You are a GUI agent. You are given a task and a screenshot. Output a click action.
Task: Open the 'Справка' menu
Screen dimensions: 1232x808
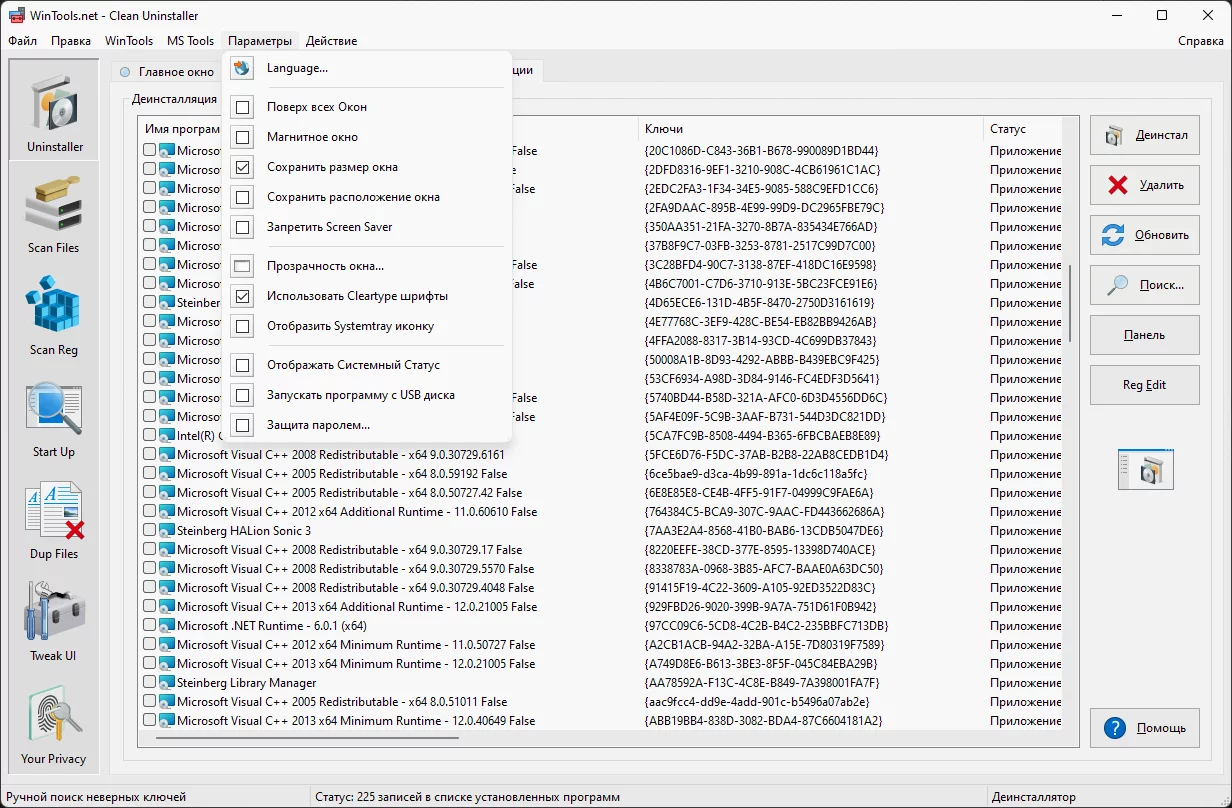[1201, 41]
